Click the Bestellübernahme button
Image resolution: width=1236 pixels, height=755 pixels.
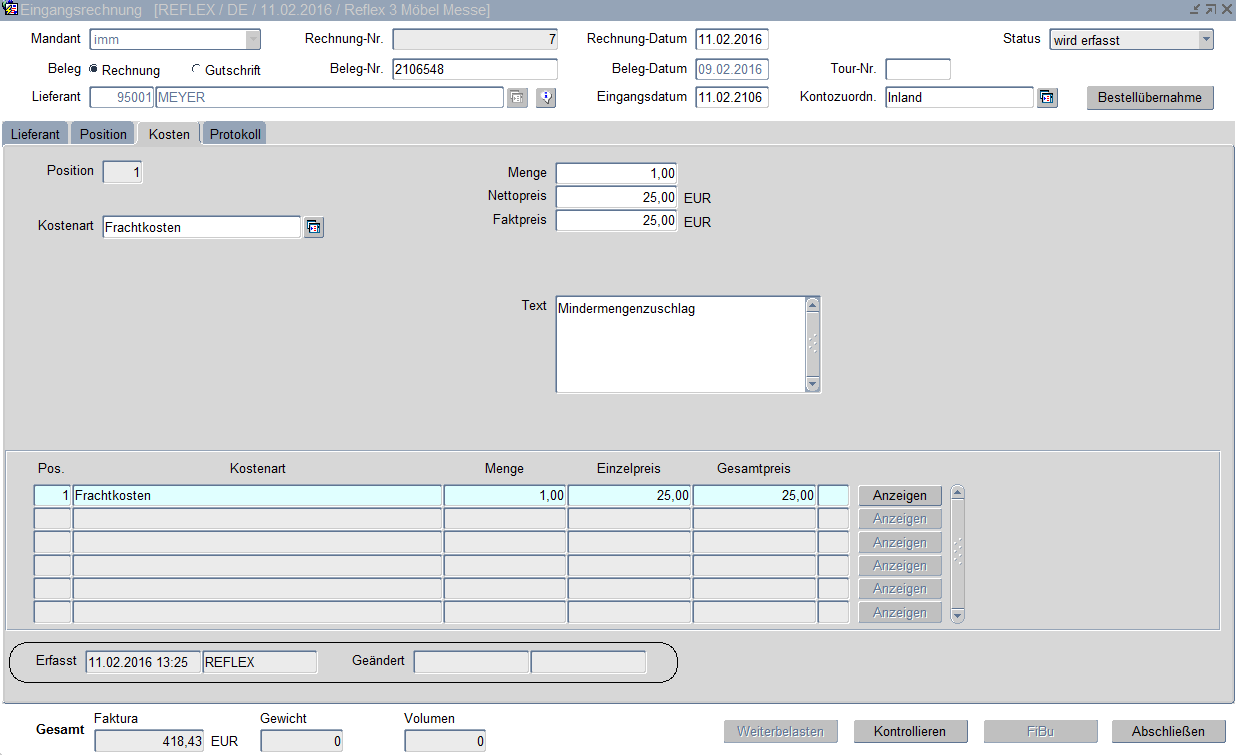tap(1150, 98)
